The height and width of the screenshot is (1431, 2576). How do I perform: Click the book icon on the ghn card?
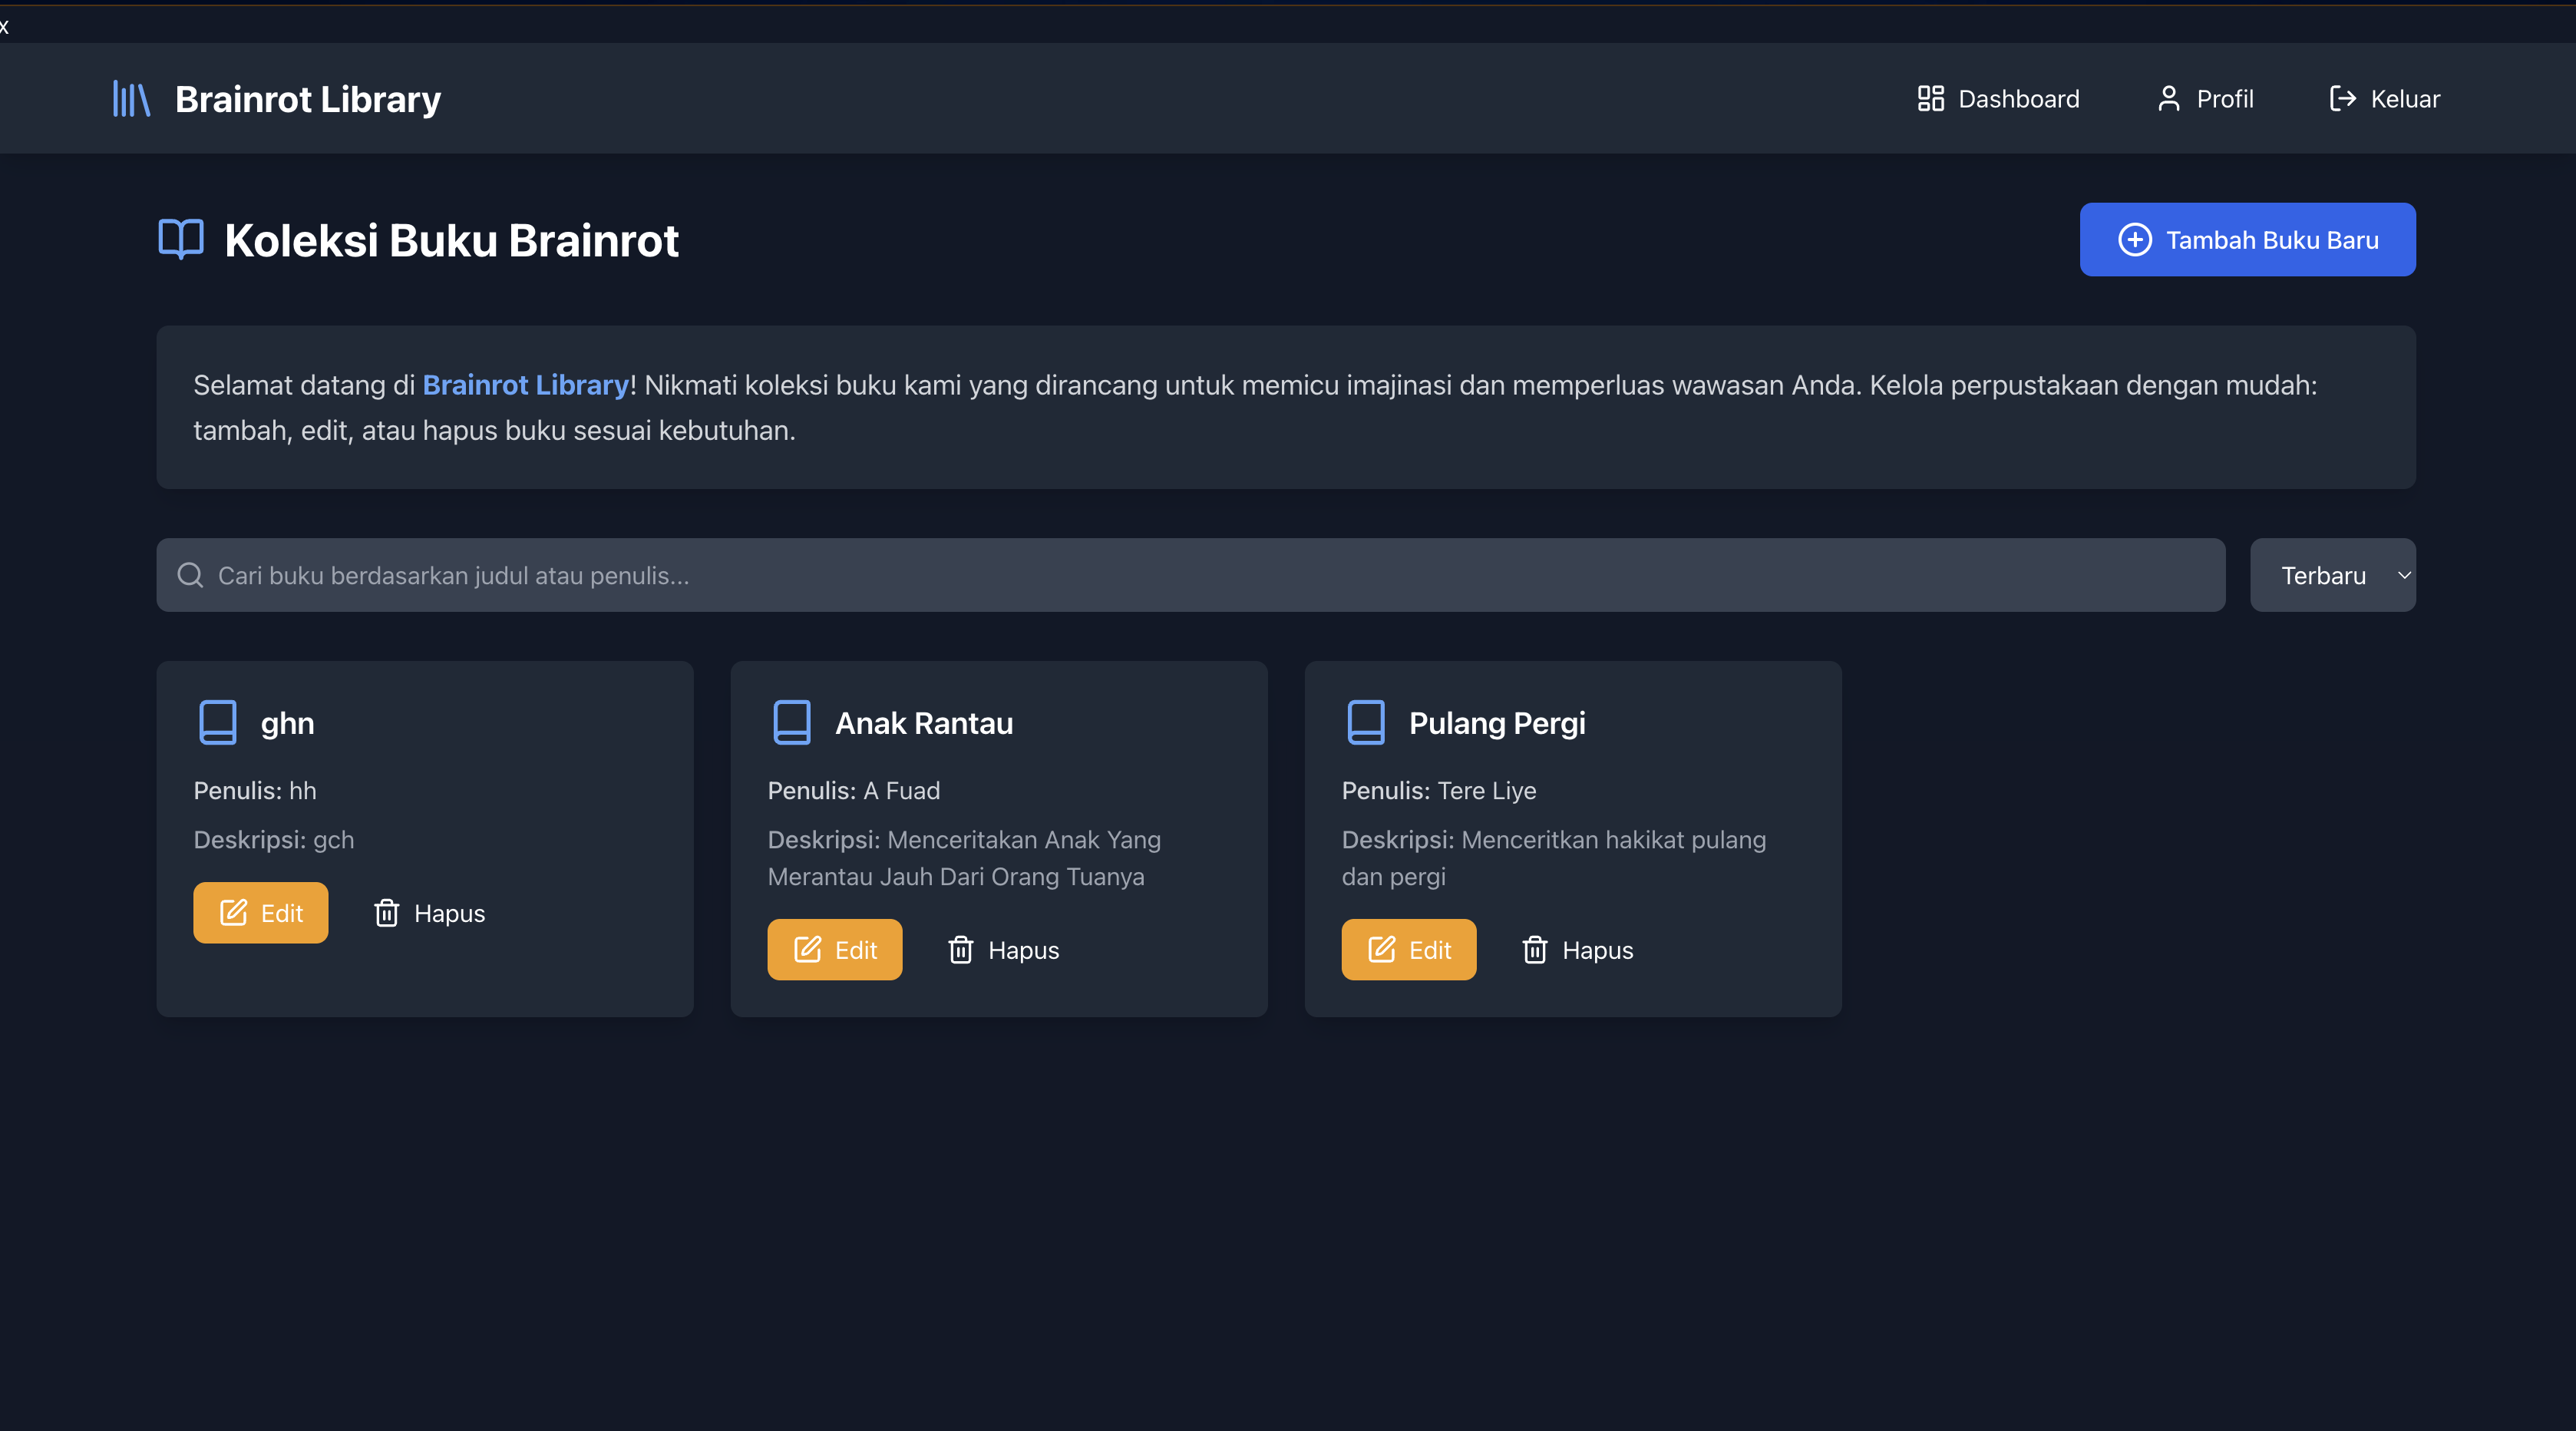[x=217, y=722]
